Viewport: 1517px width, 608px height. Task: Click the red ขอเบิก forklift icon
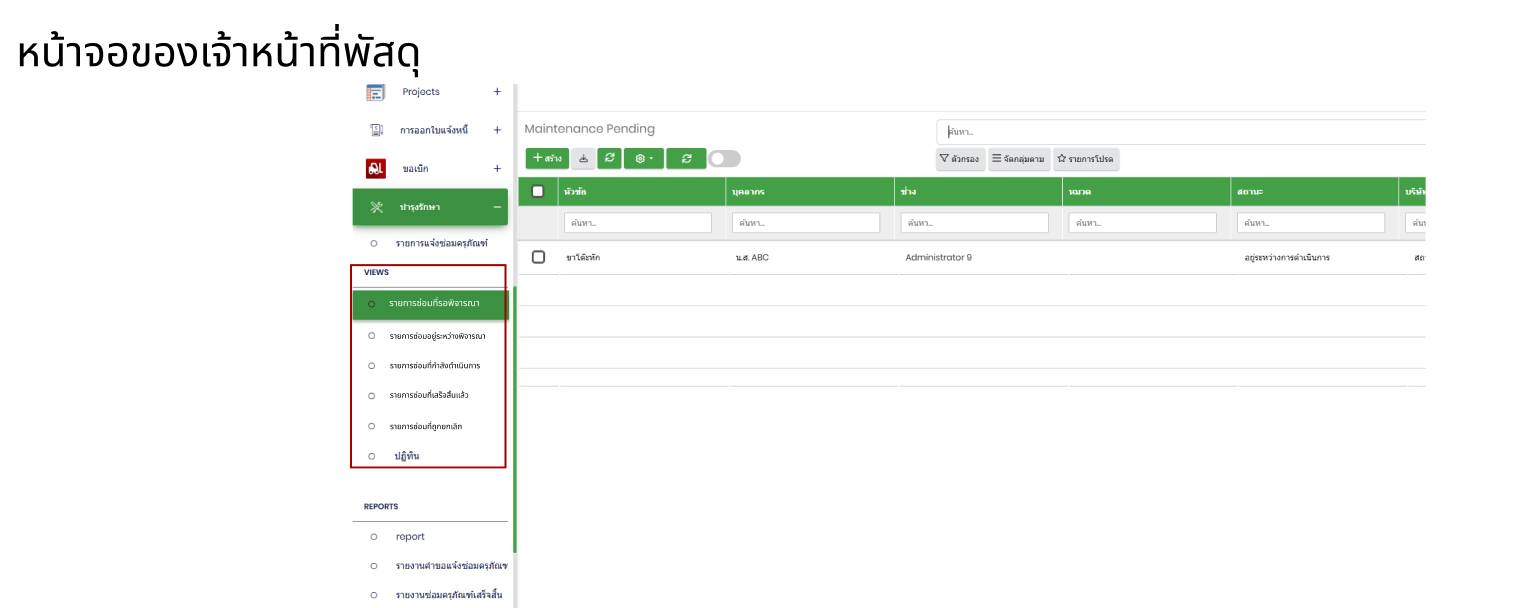376,169
